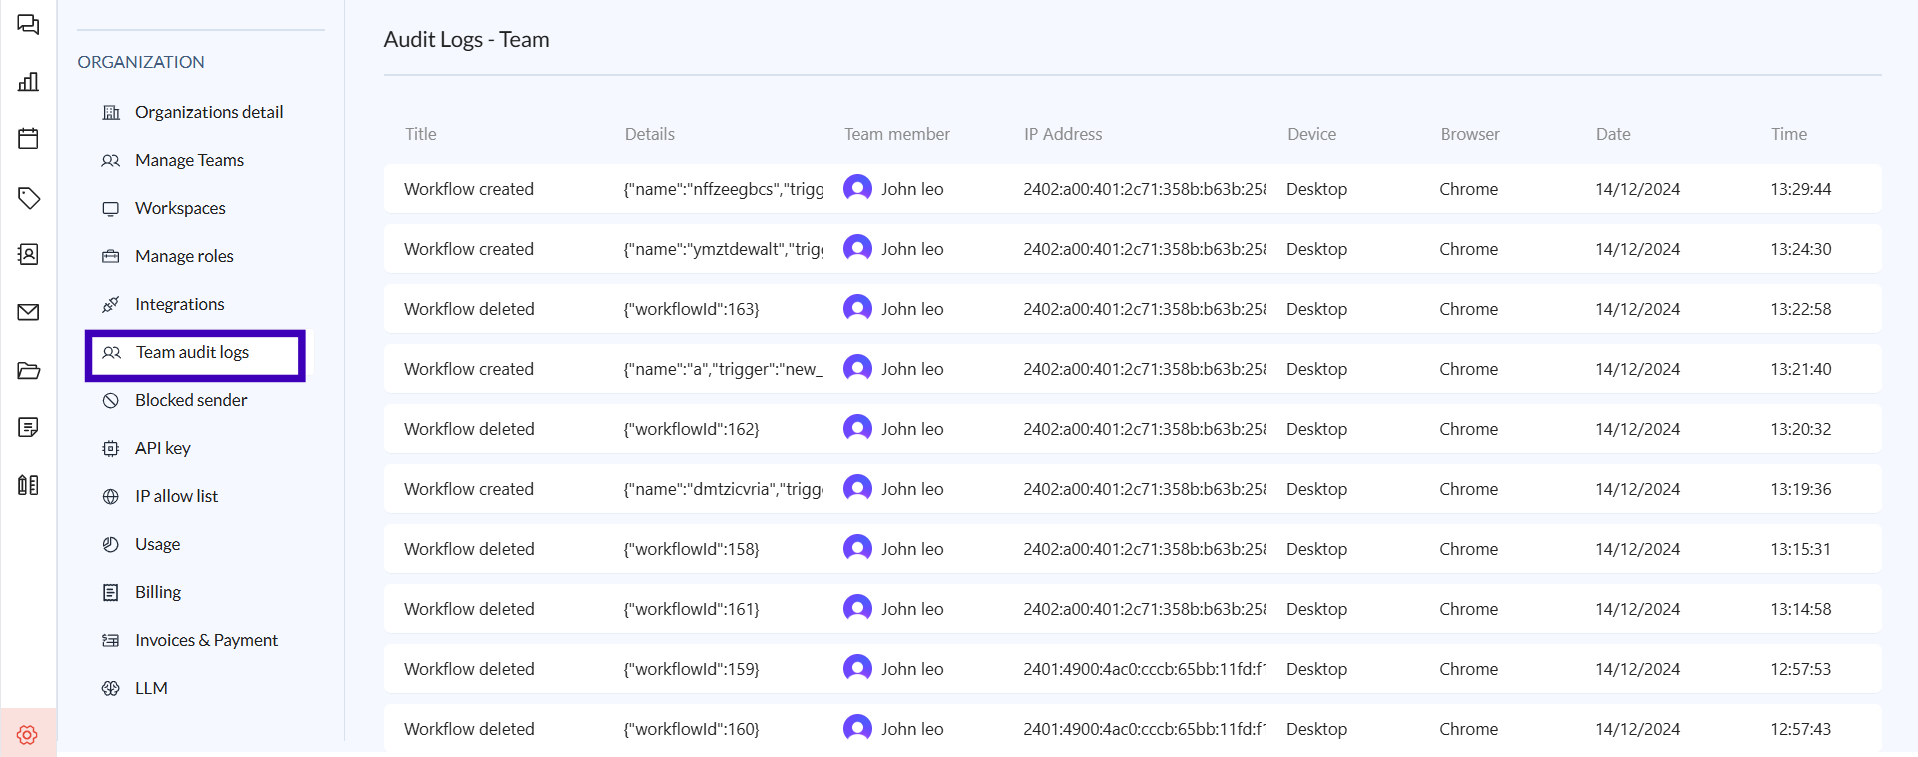Image resolution: width=1918 pixels, height=757 pixels.
Task: Open Manage roles settings
Action: (184, 256)
